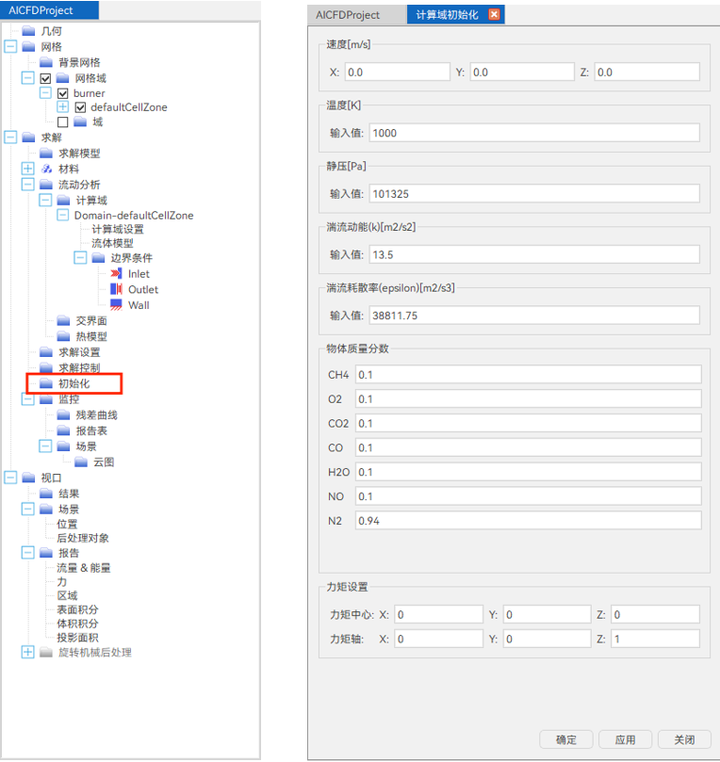
Task: Click the H2O mass fraction field
Action: click(x=528, y=471)
